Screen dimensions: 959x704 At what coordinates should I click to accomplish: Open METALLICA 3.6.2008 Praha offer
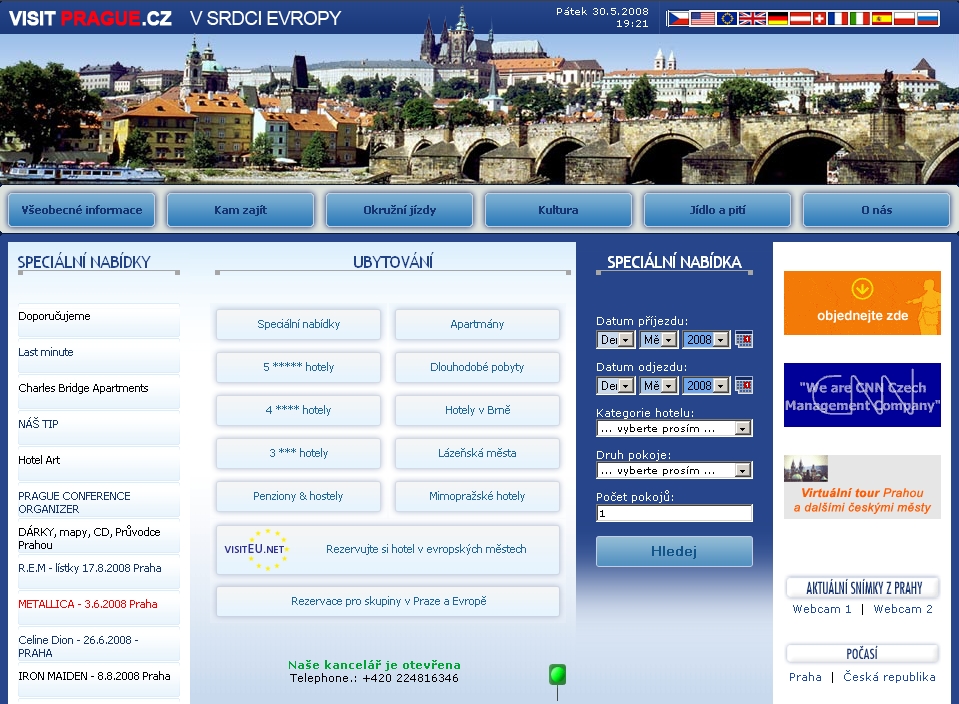pos(88,604)
